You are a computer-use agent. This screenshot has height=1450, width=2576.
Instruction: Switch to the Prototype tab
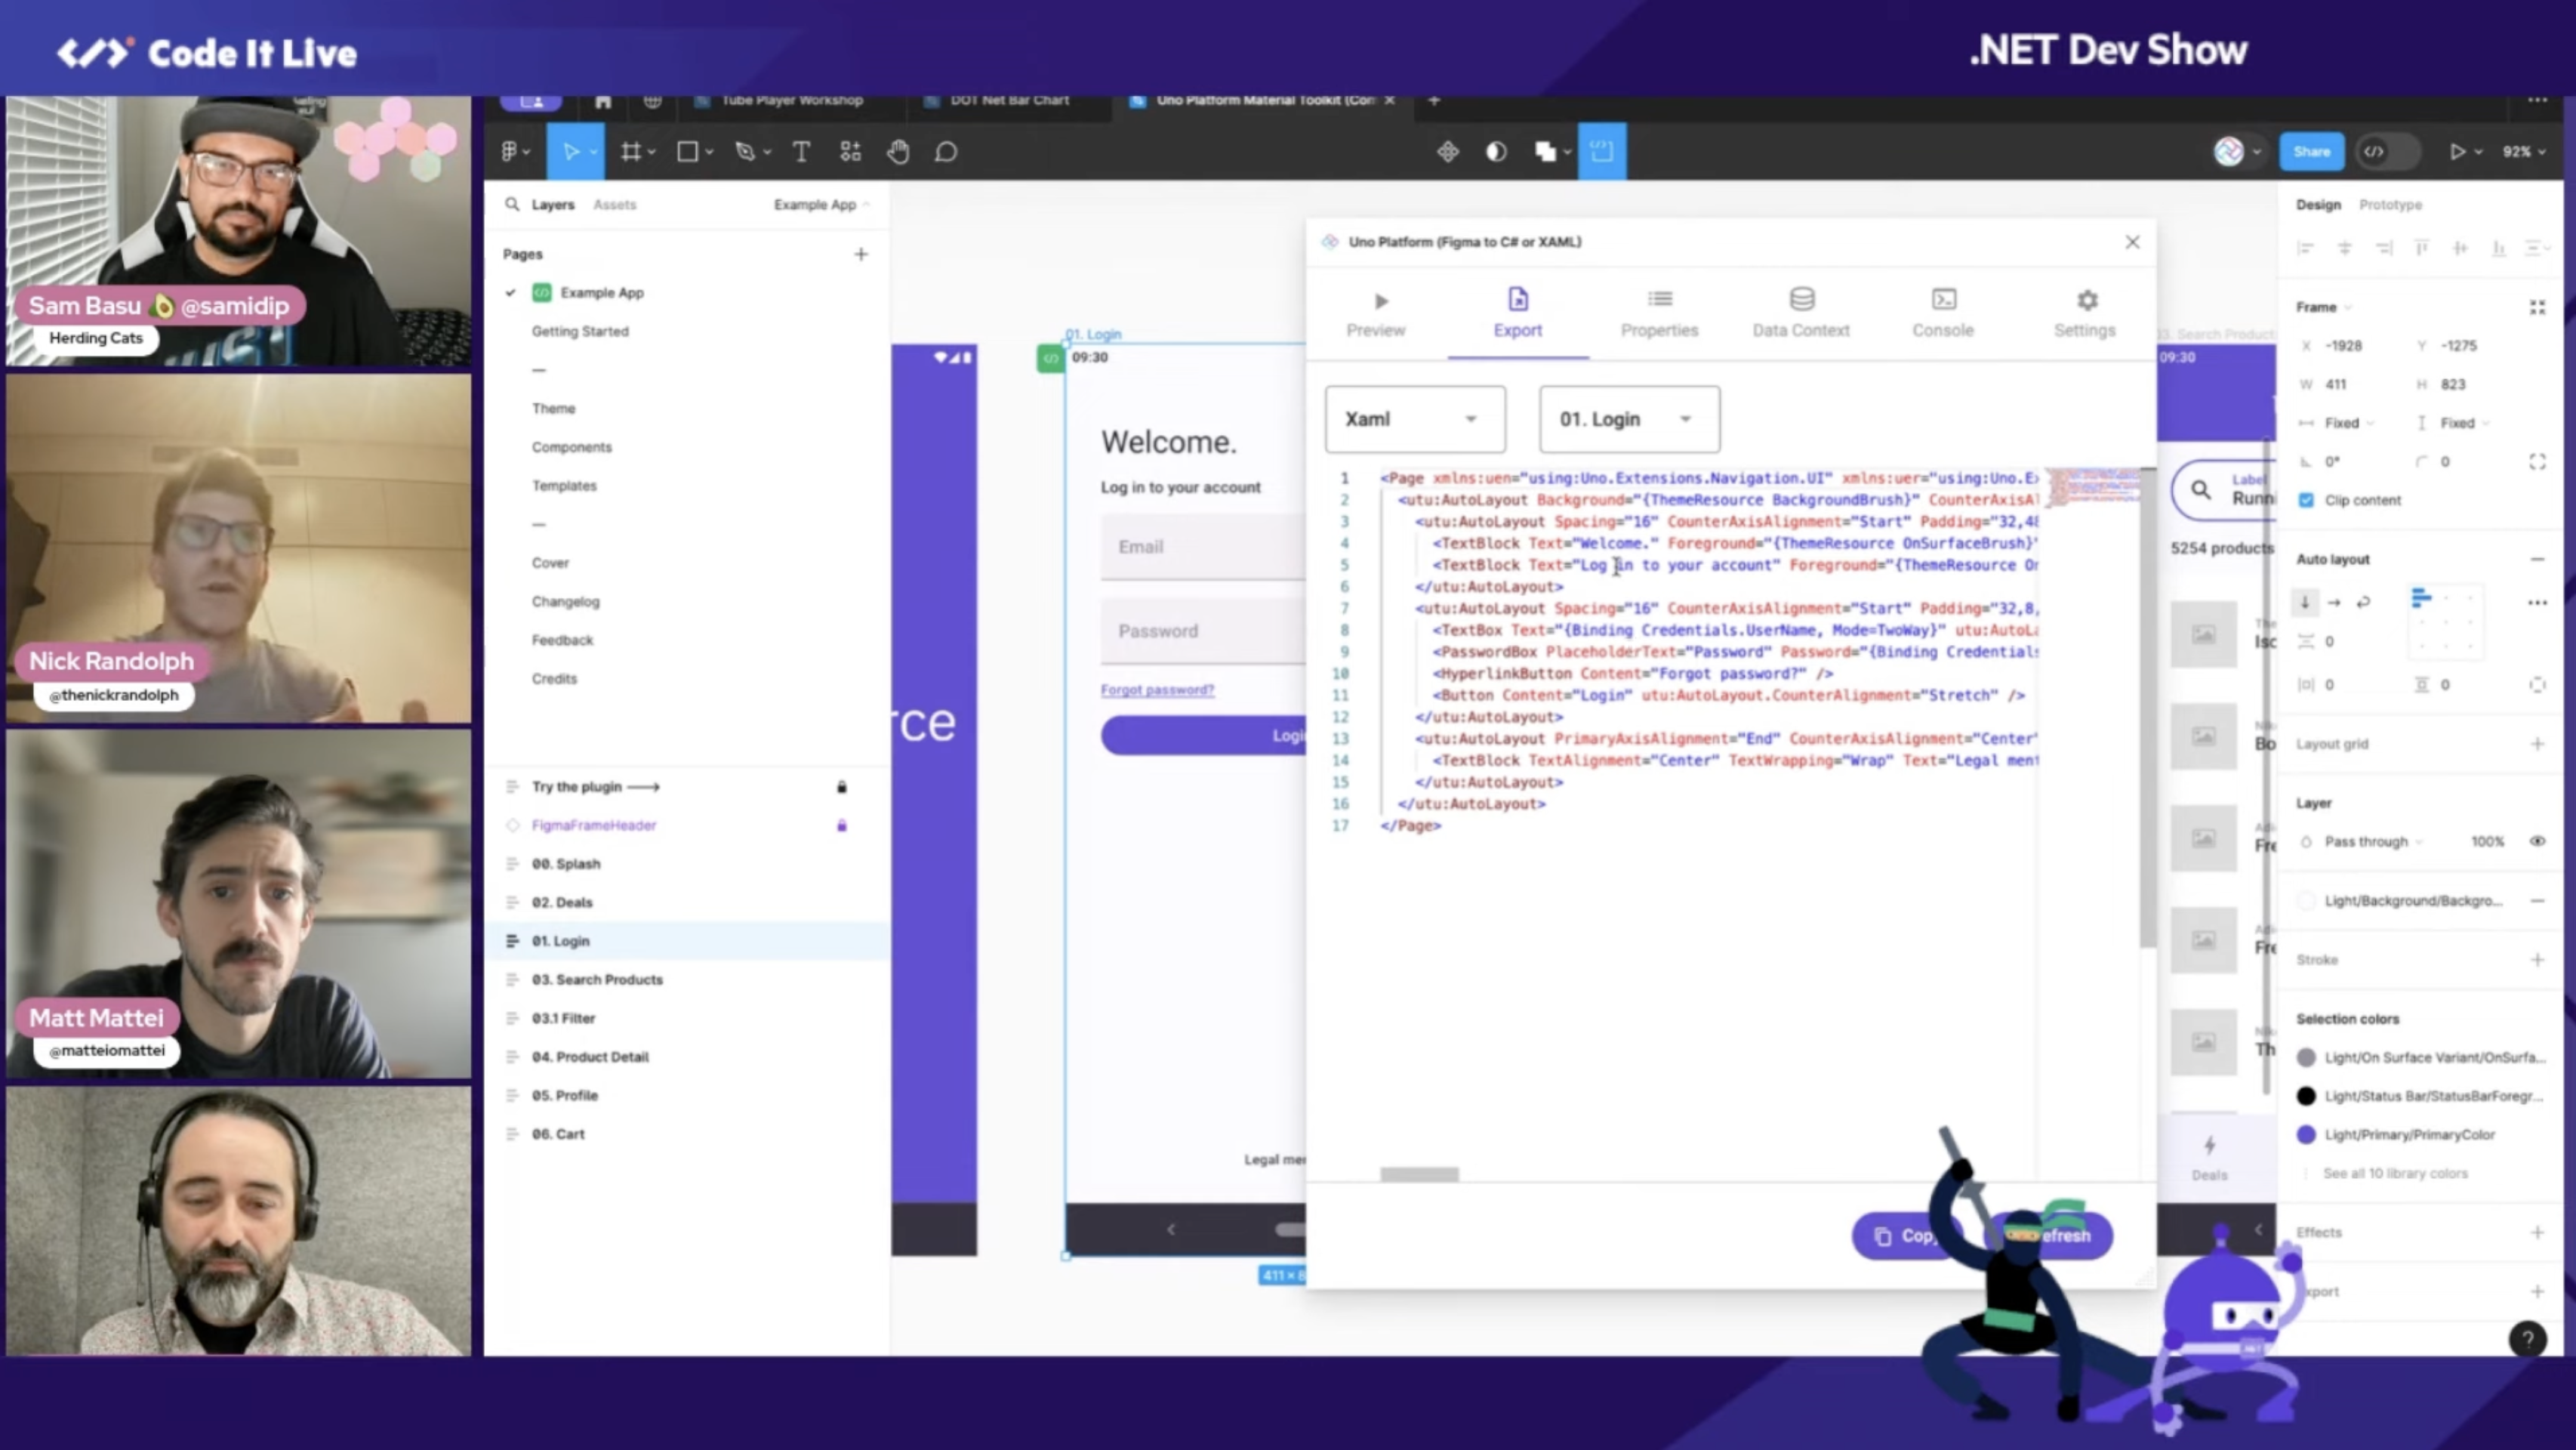click(2390, 204)
